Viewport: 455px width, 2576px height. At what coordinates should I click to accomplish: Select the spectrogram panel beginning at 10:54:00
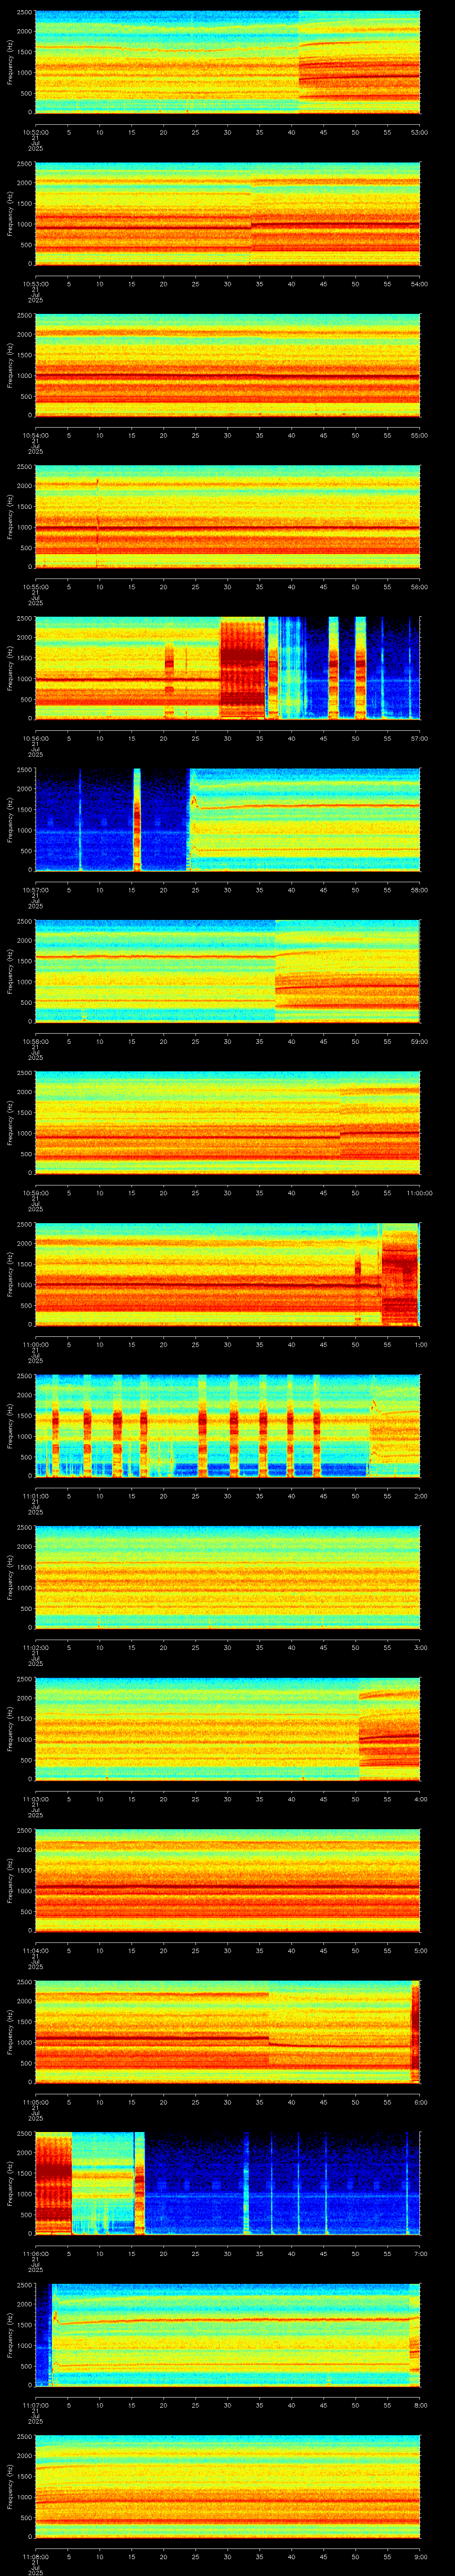point(227,365)
